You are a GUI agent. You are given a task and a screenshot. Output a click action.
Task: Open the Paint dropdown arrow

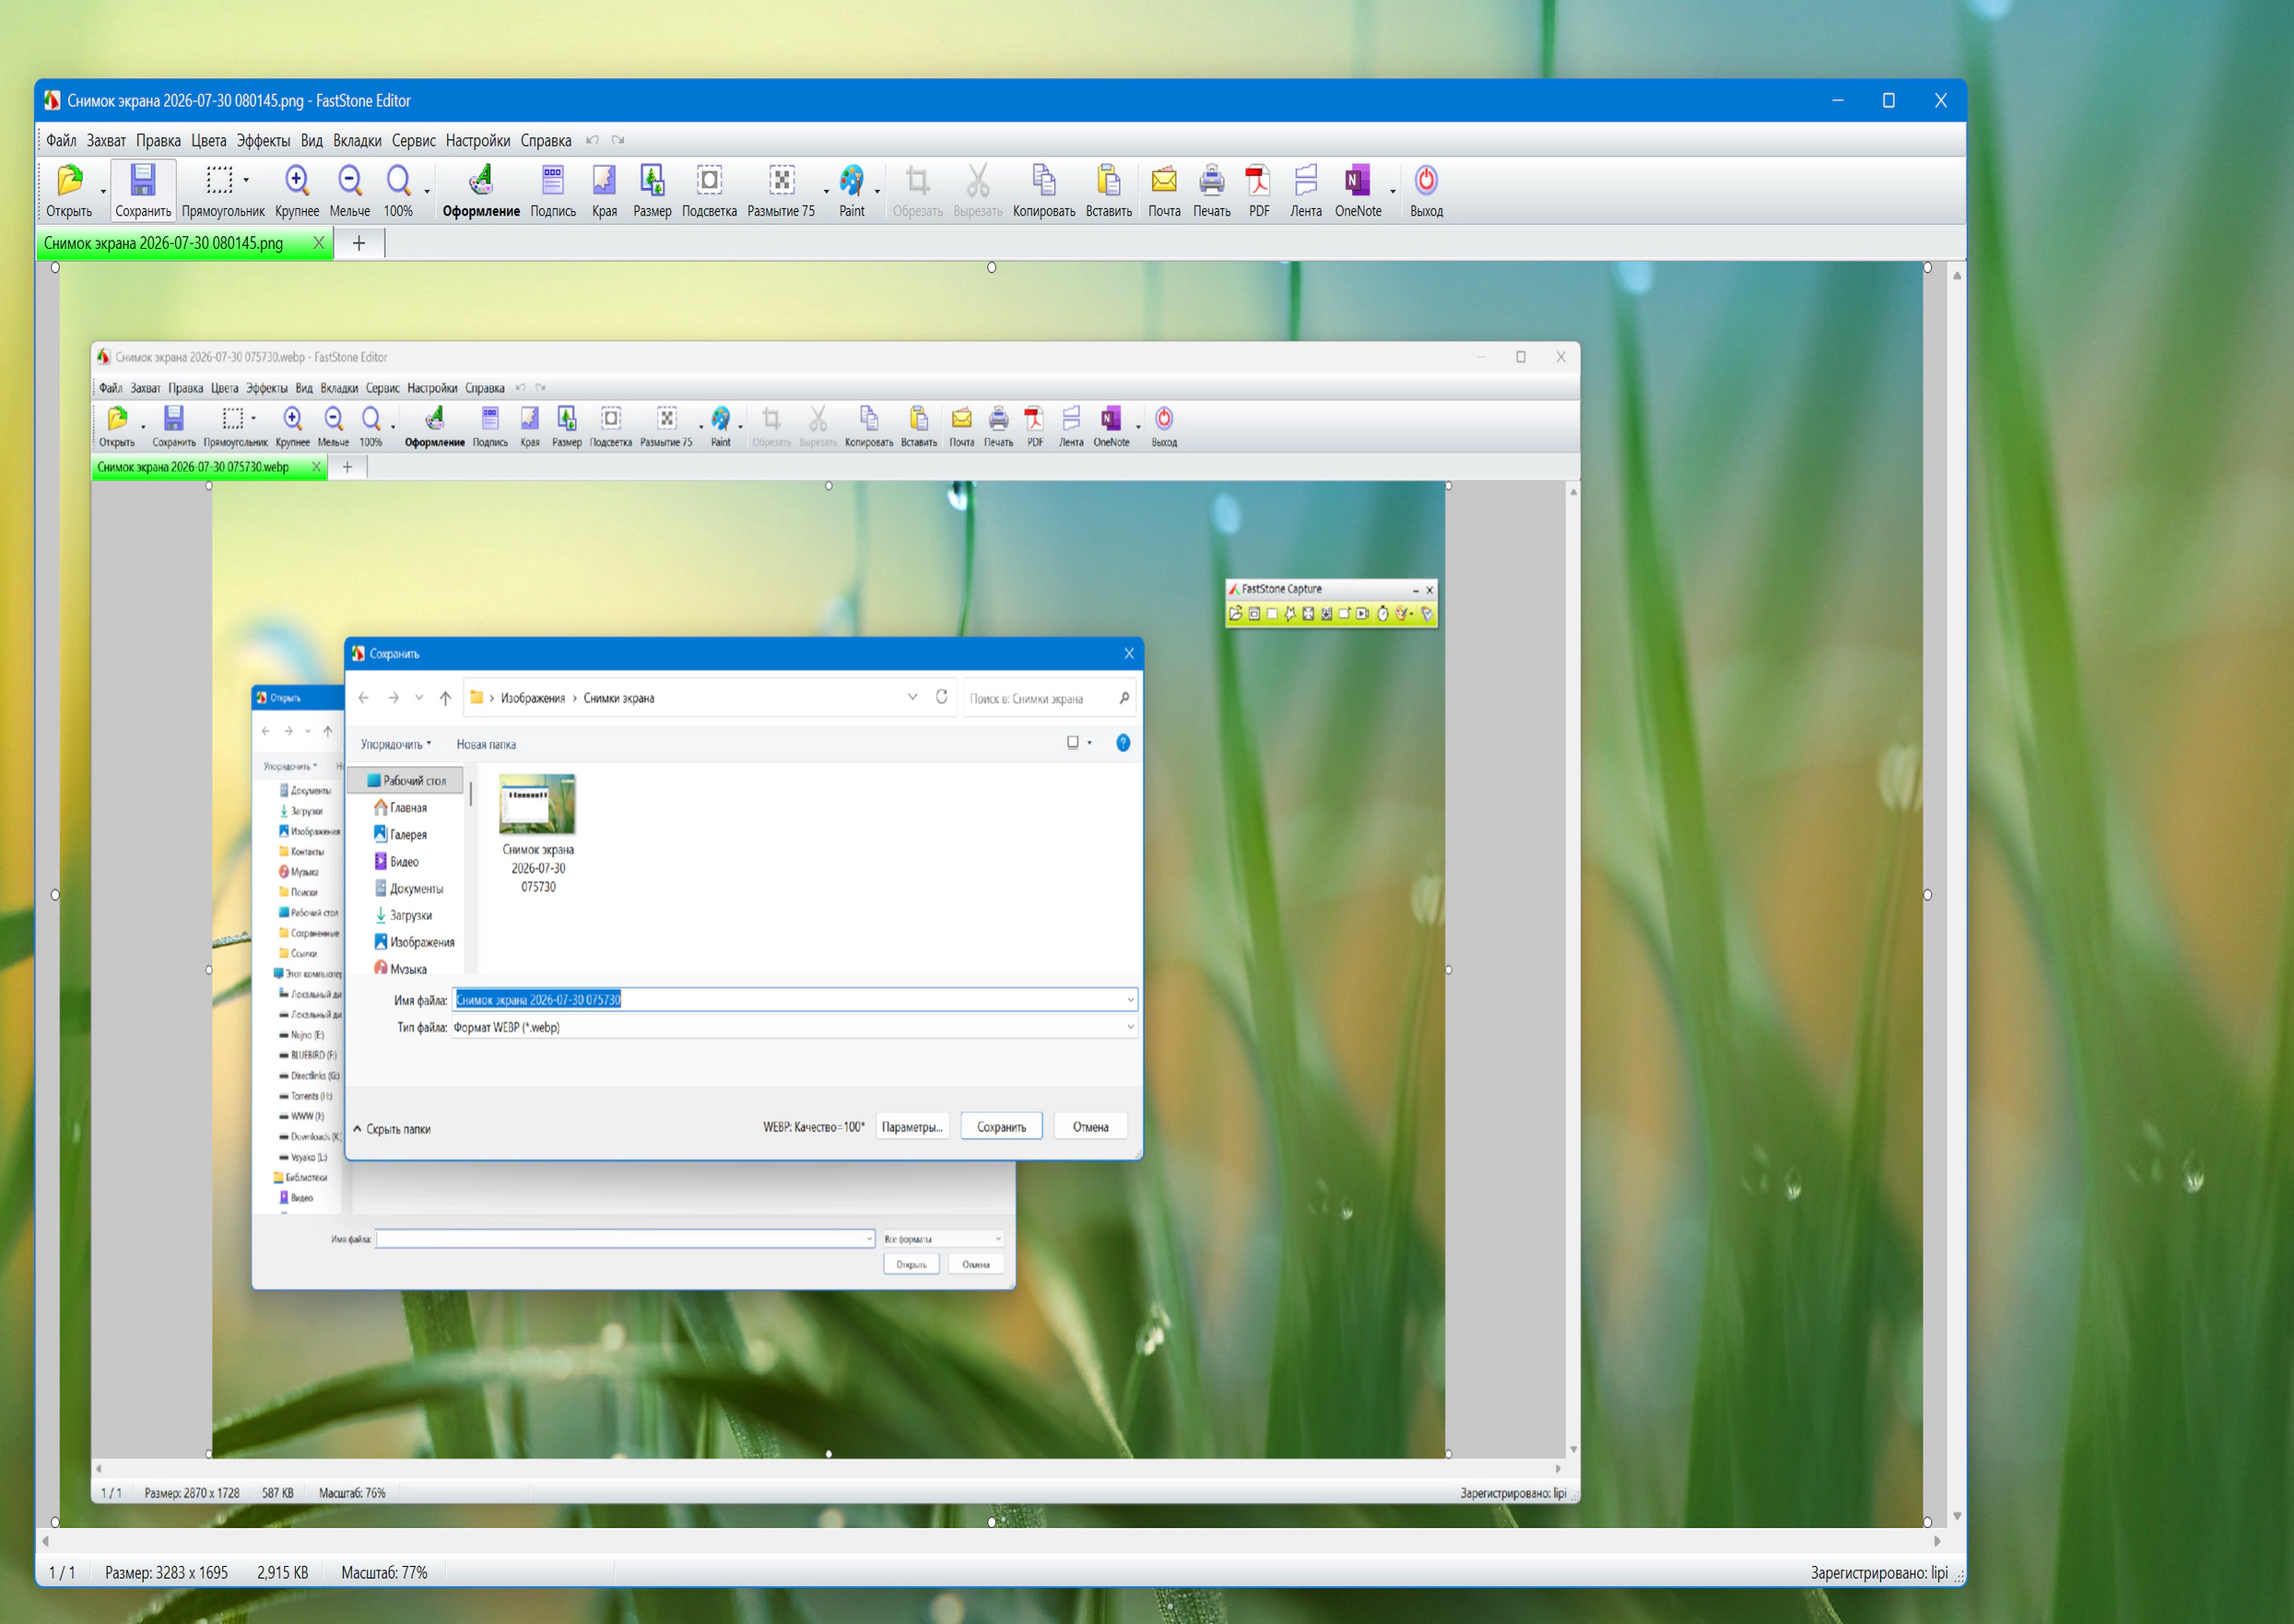(877, 190)
